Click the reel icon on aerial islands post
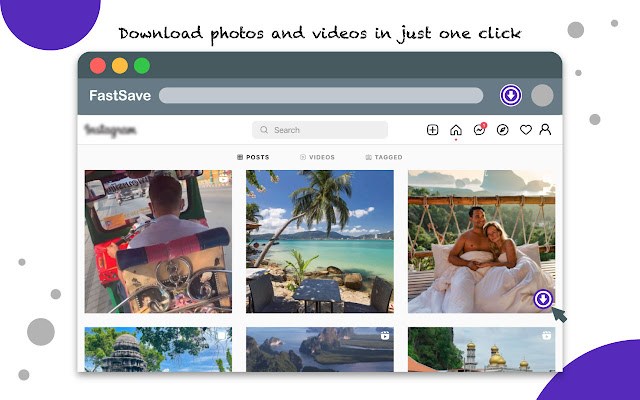 (384, 336)
